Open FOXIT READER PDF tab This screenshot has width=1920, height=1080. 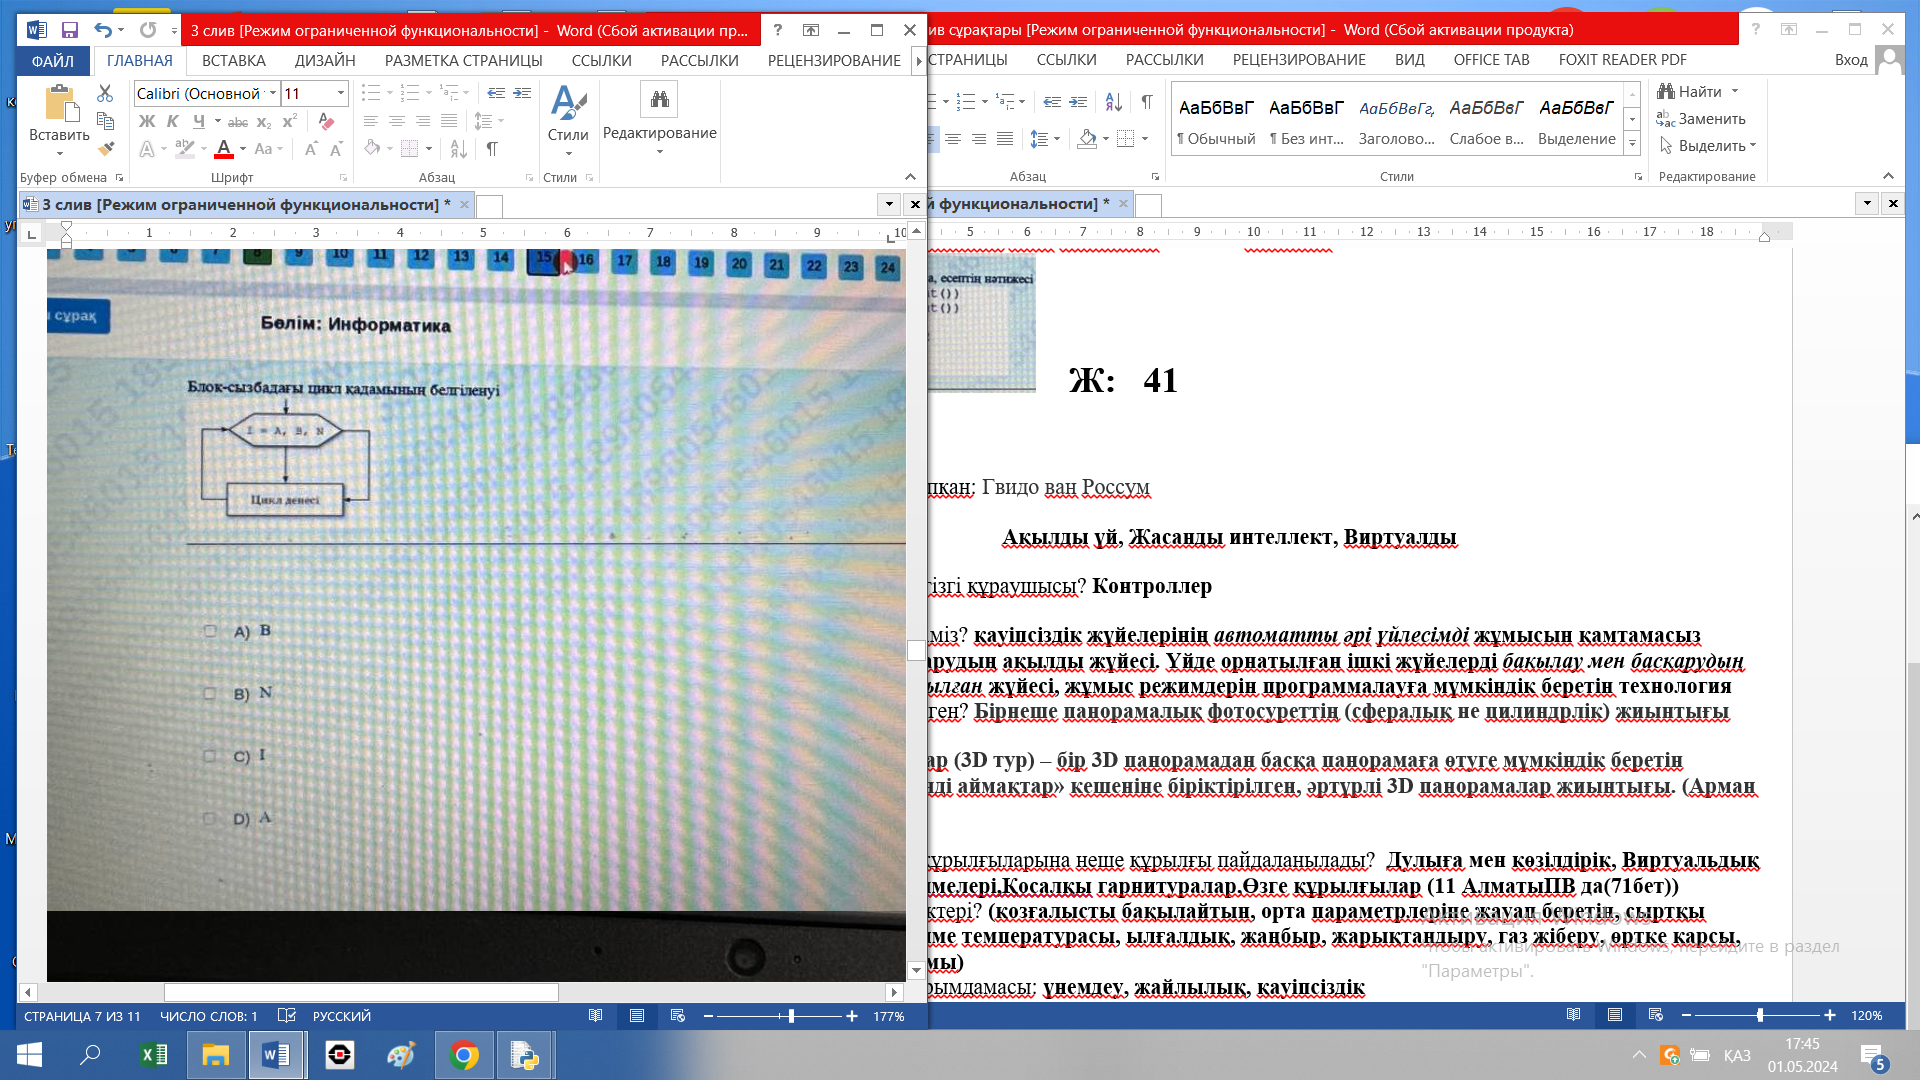pyautogui.click(x=1622, y=60)
